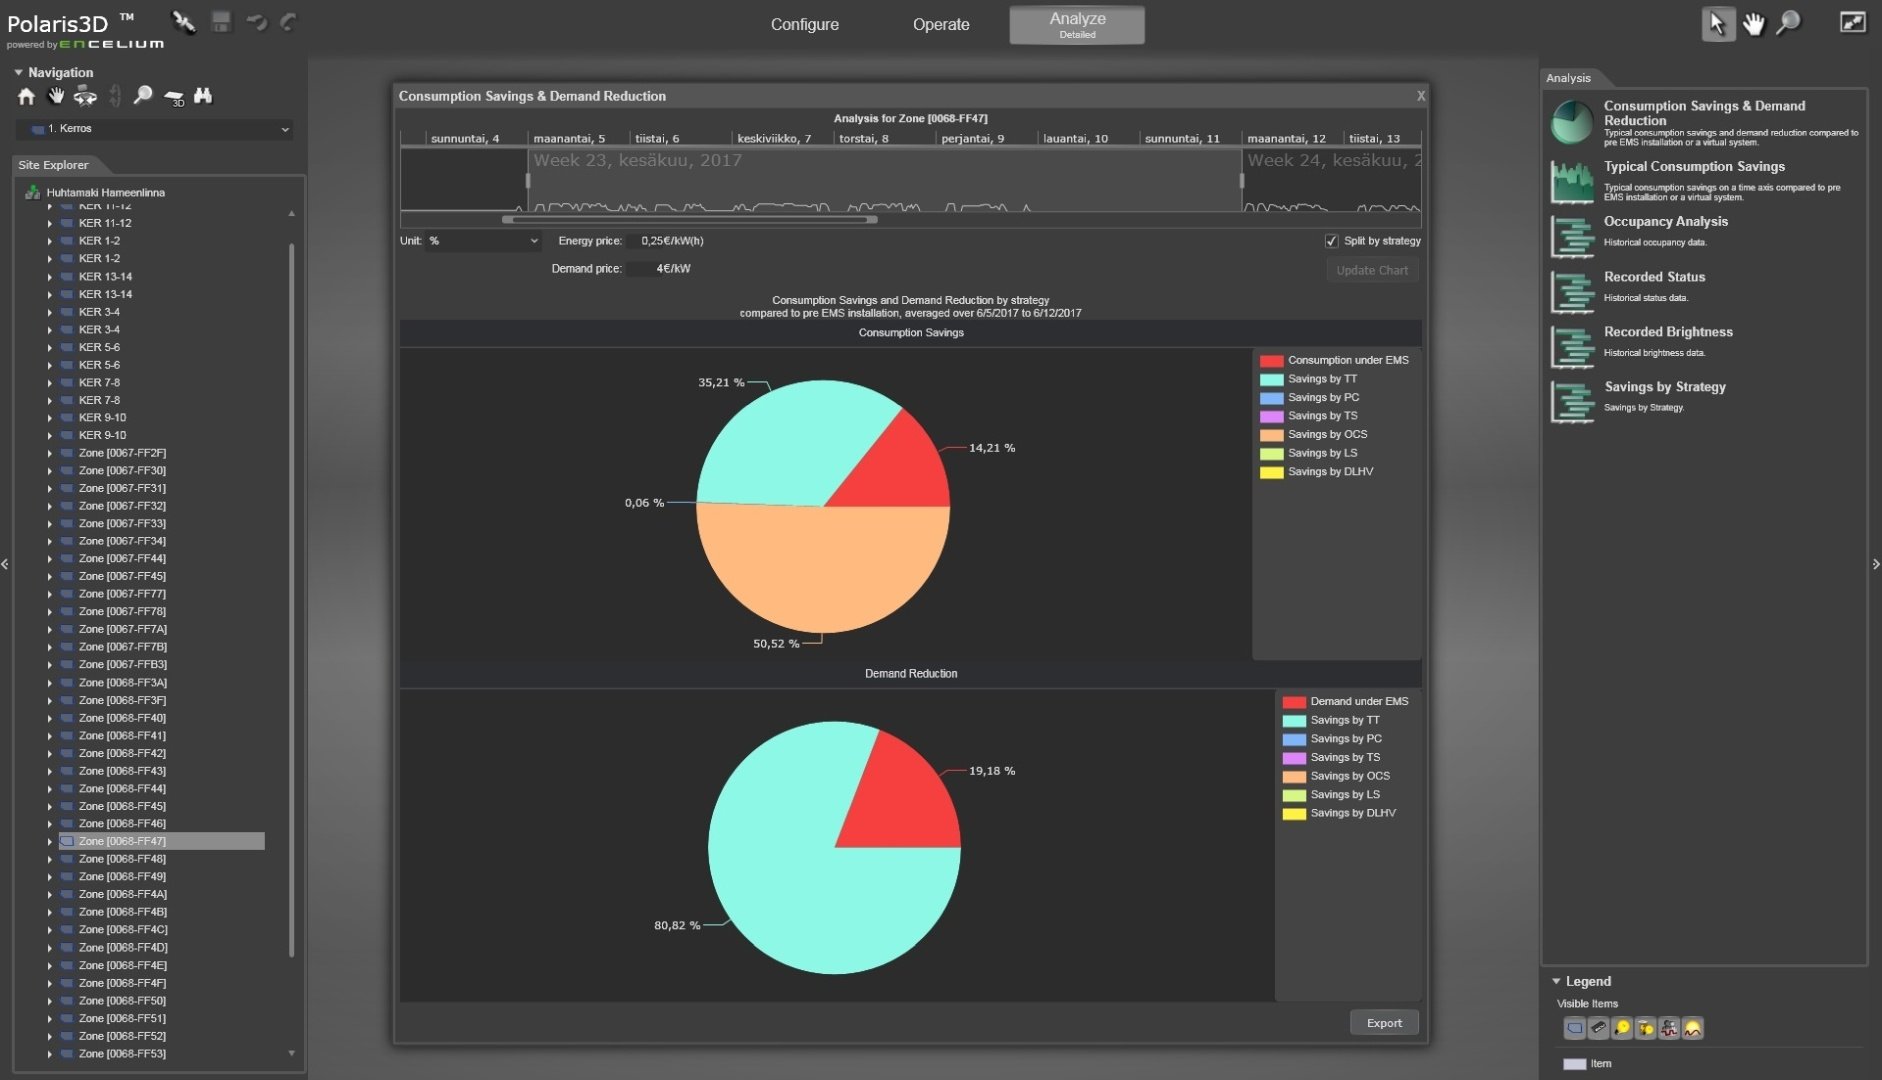1882x1080 pixels.
Task: Expand Zone [0068-FF47] tree node
Action: point(49,842)
